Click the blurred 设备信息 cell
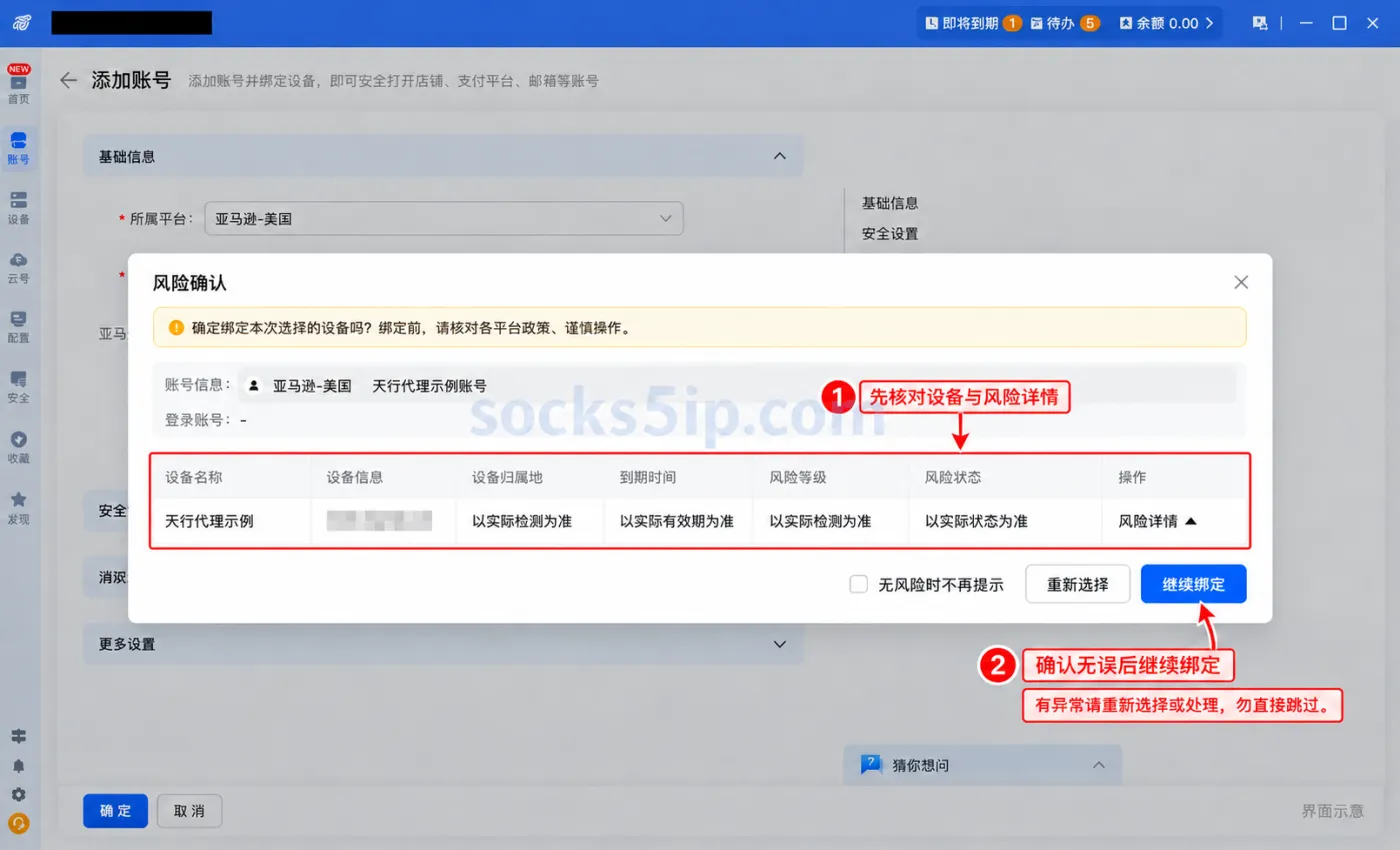The image size is (1400, 850). tap(379, 521)
